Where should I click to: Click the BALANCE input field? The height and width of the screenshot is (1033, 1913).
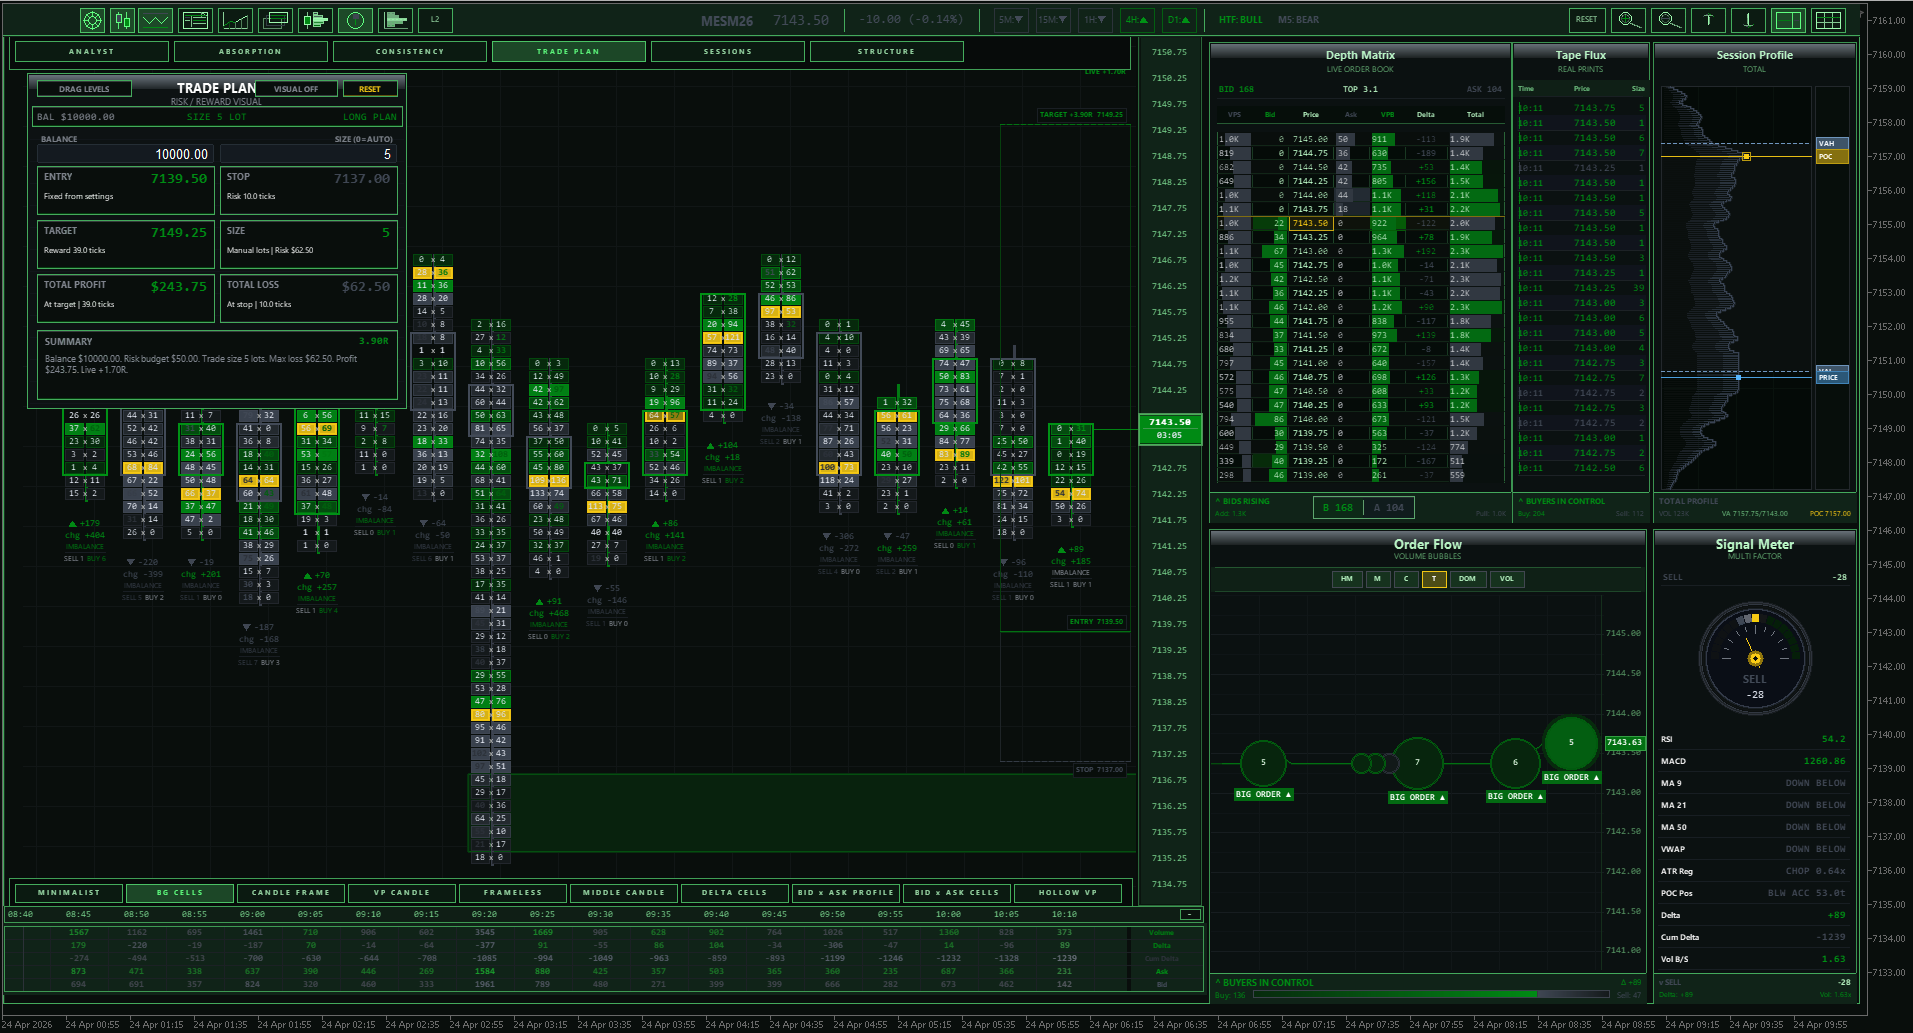click(x=125, y=154)
